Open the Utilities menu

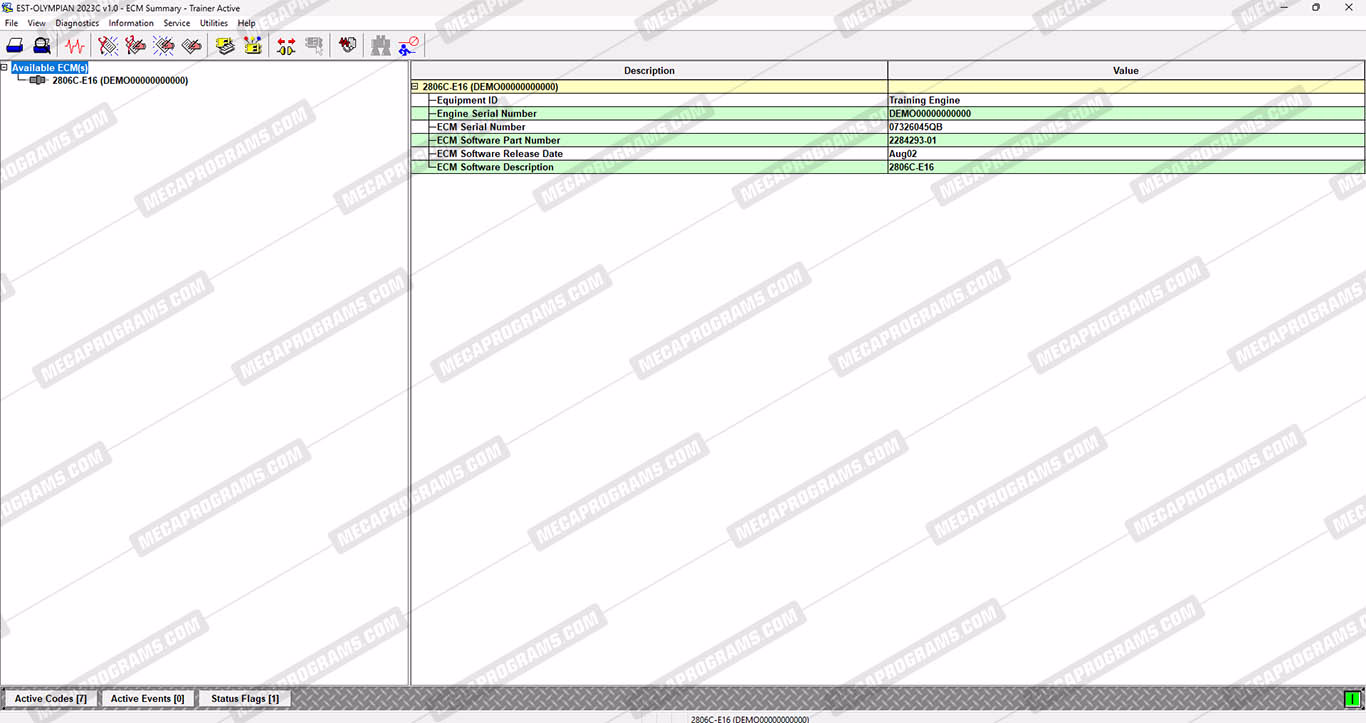[214, 23]
